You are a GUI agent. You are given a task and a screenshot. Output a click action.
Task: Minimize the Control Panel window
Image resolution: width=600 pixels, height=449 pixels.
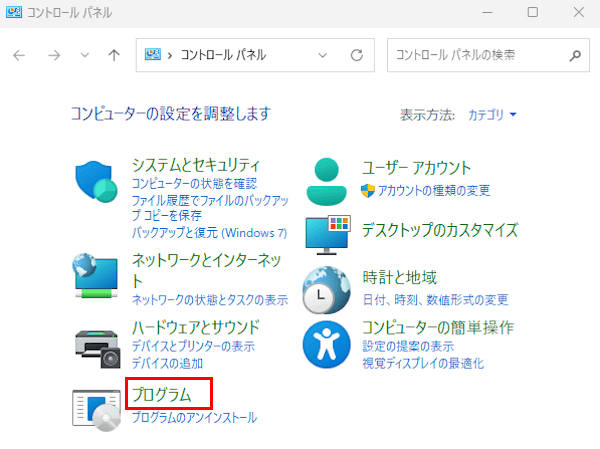[x=487, y=12]
